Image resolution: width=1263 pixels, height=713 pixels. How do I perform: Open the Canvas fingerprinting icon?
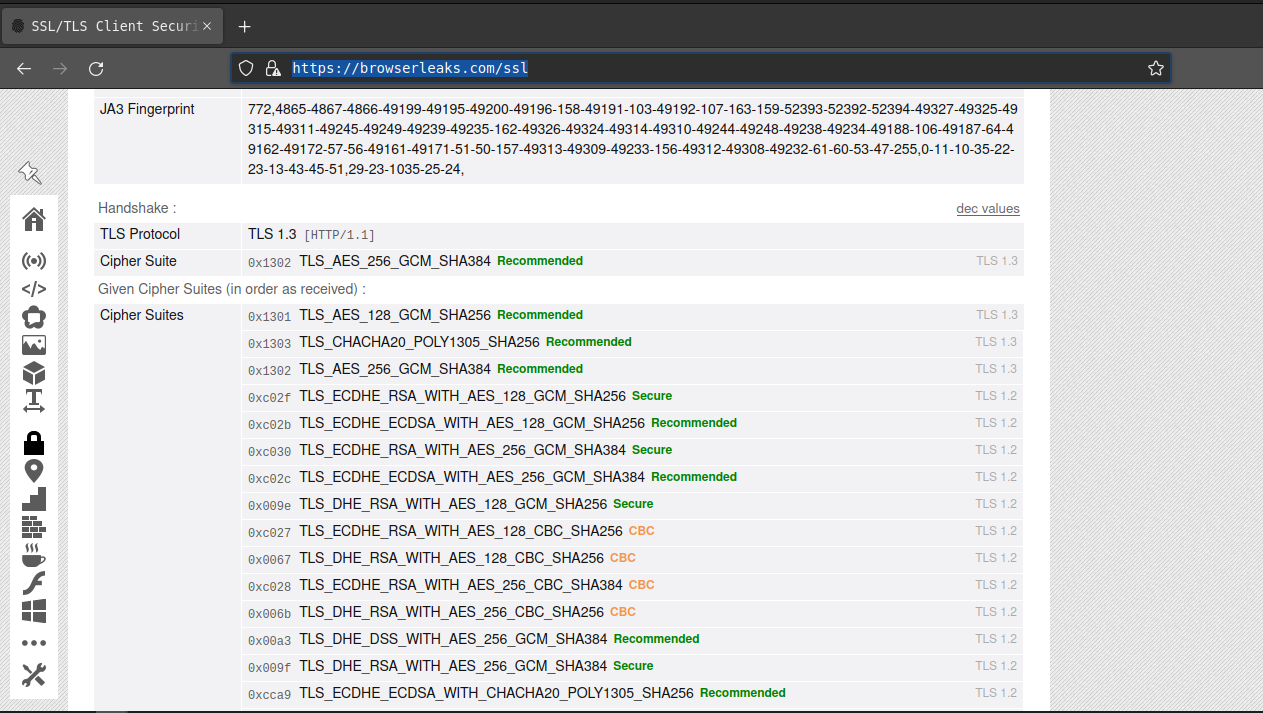pyautogui.click(x=33, y=317)
